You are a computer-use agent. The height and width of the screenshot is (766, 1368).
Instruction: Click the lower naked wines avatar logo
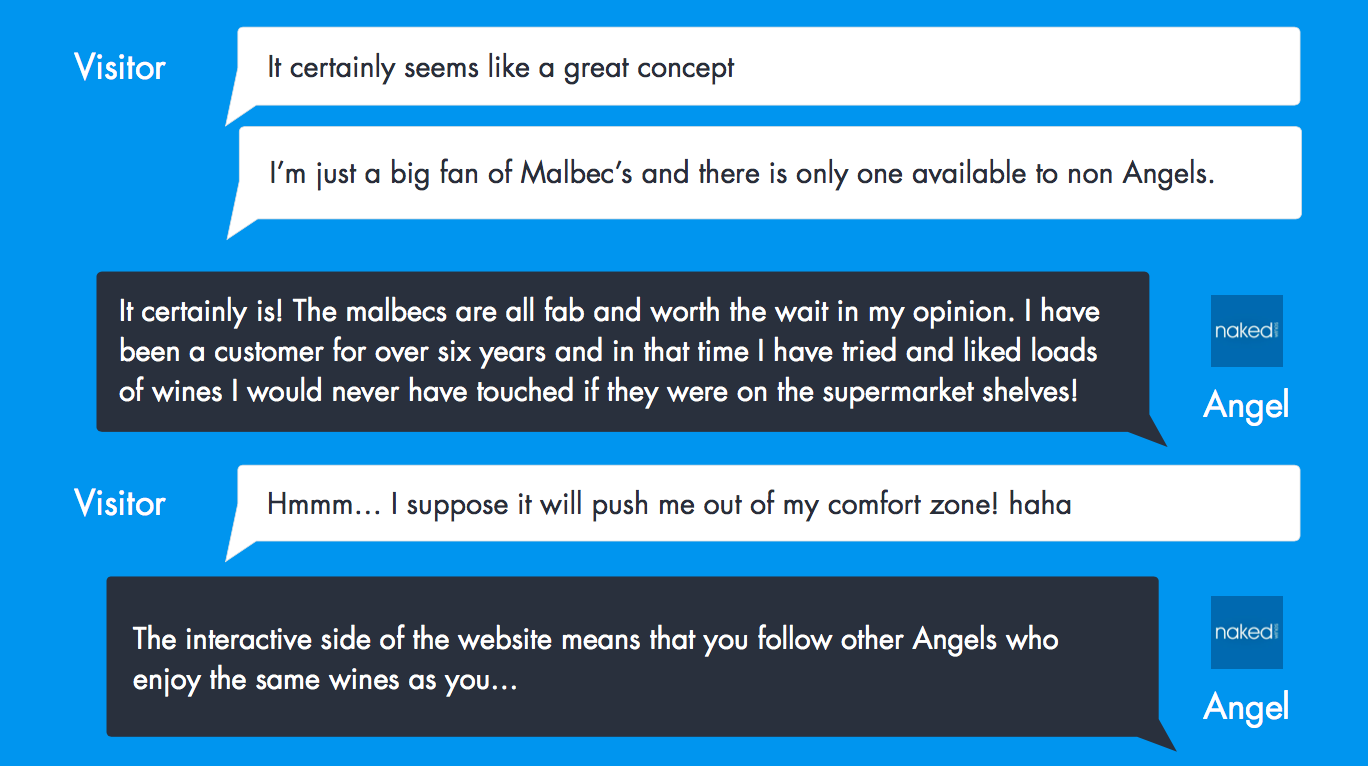point(1246,632)
